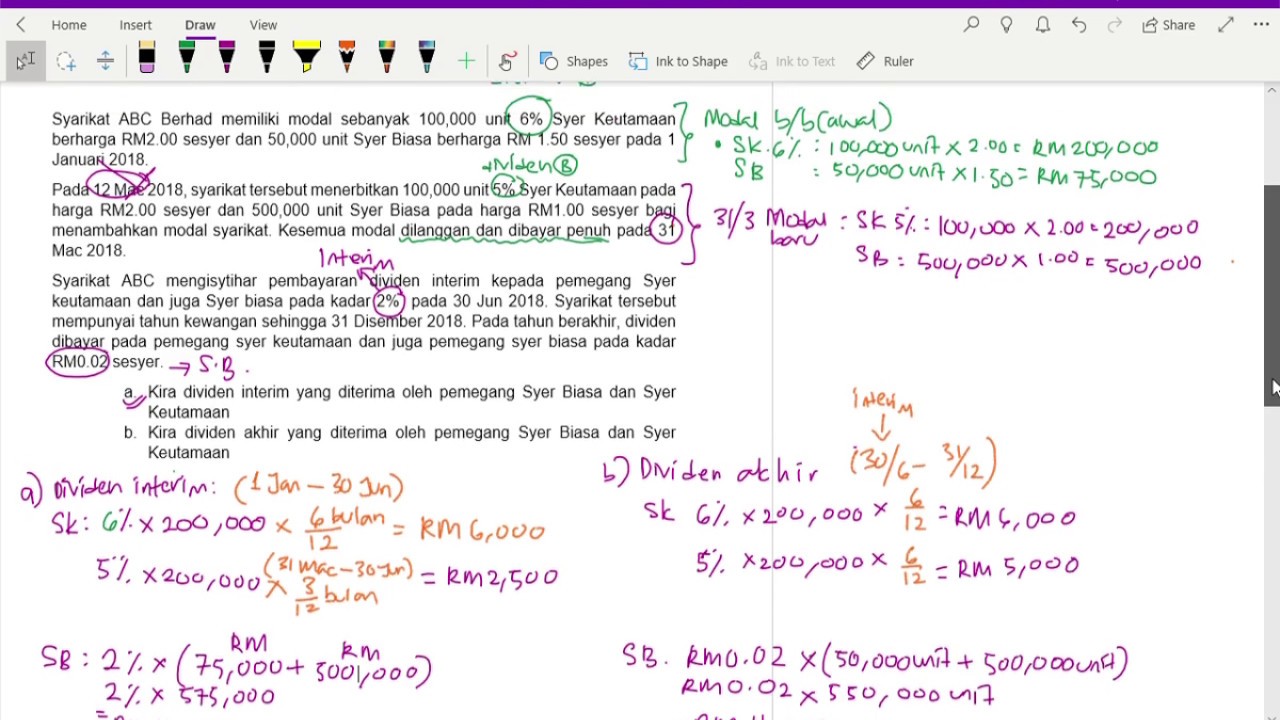
Task: Choose the yellow highlighter
Action: pyautogui.click(x=307, y=59)
